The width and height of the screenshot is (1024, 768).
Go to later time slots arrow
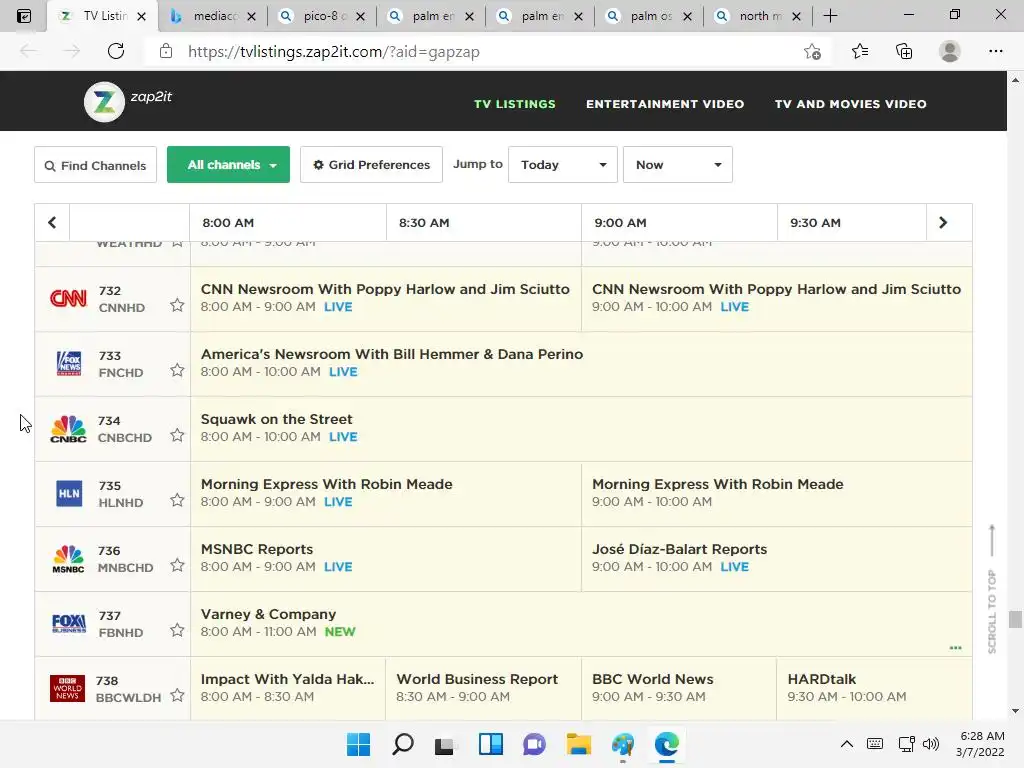942,223
